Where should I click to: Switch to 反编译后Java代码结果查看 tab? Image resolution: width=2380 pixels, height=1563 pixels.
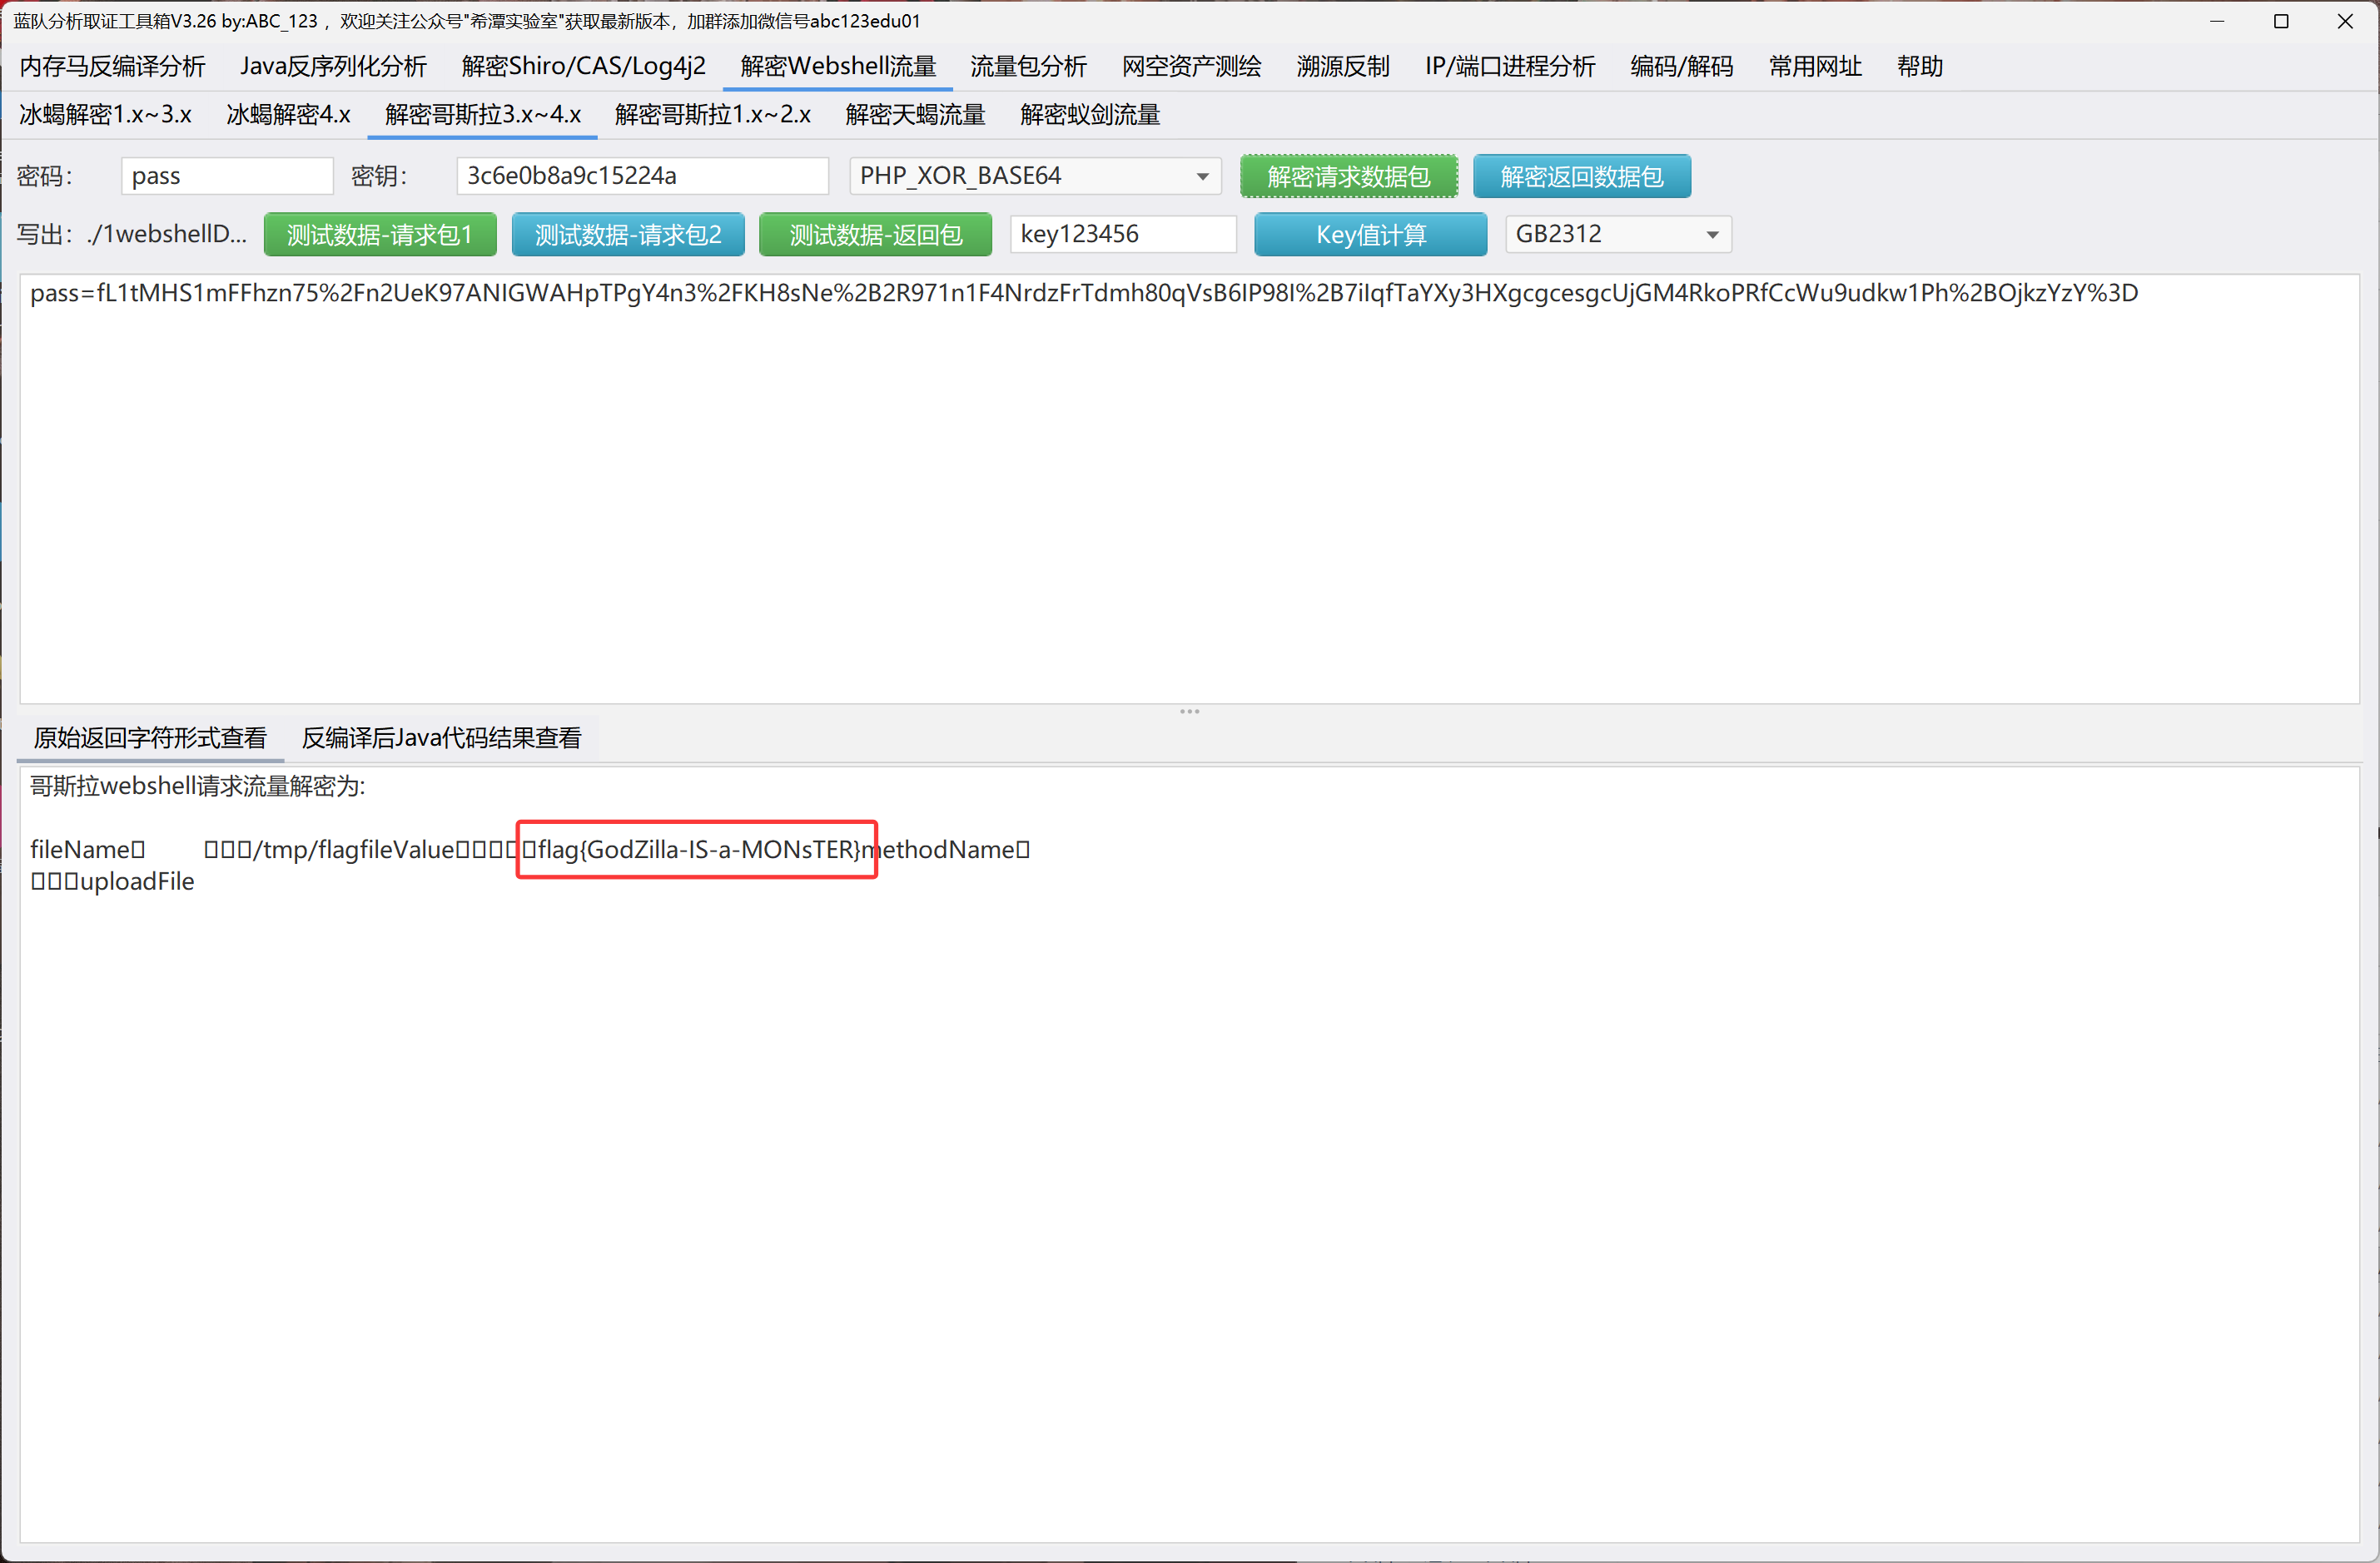(x=441, y=738)
